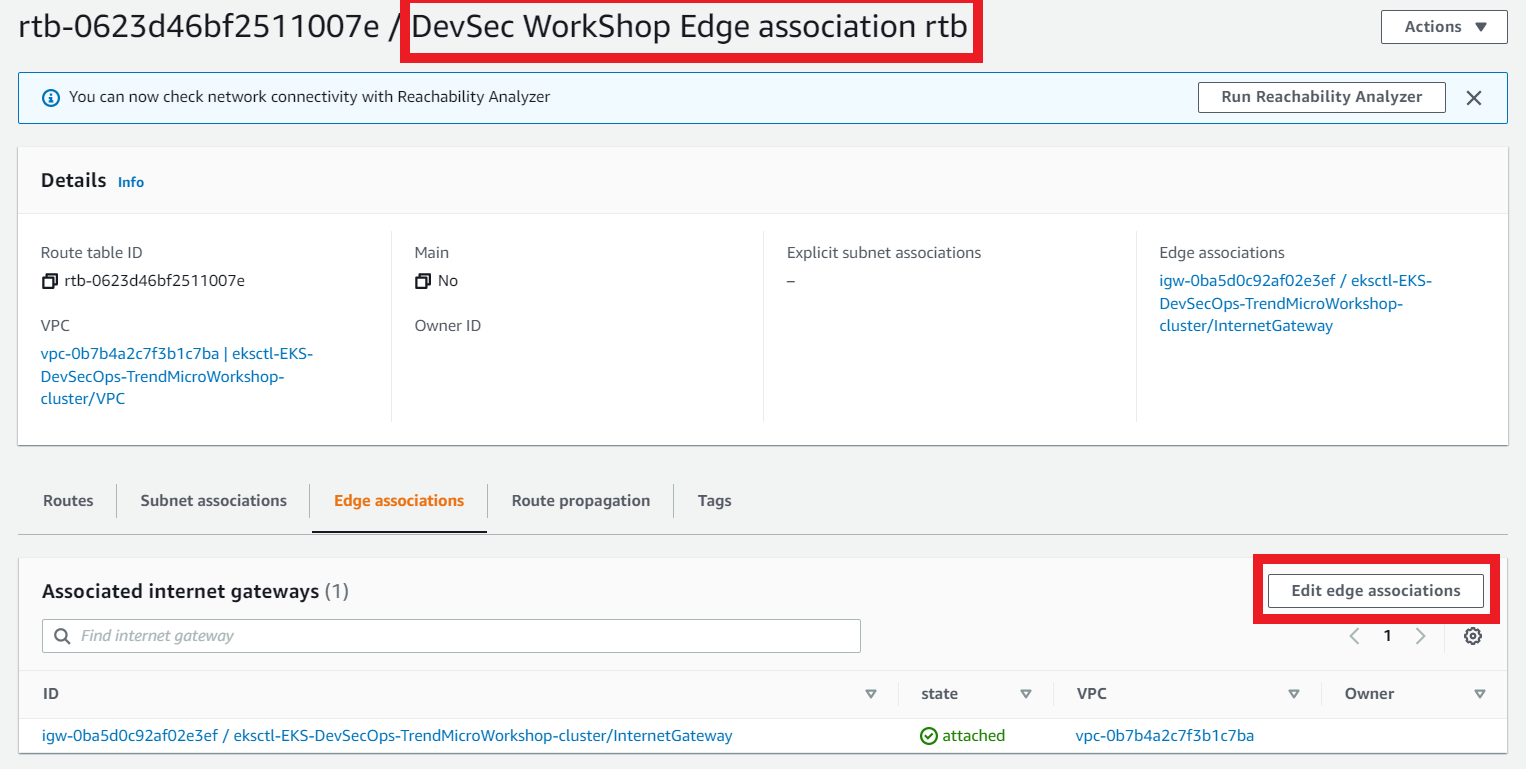Screen dimensions: 1526x769
Task: Switch to Subnet associations tab
Action: point(214,501)
